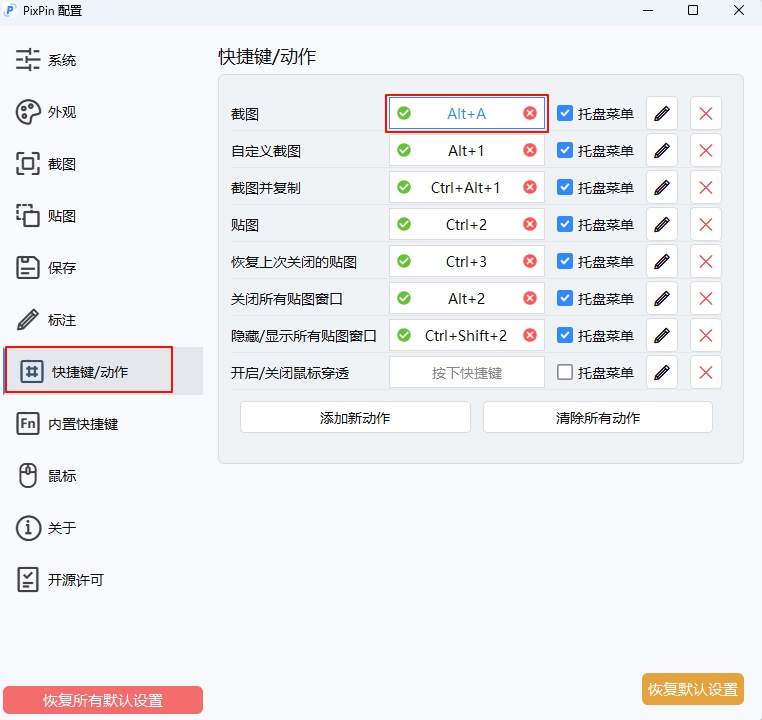Click the pencil edit icon for 截图并复制 row
762x720 pixels.
click(x=661, y=187)
